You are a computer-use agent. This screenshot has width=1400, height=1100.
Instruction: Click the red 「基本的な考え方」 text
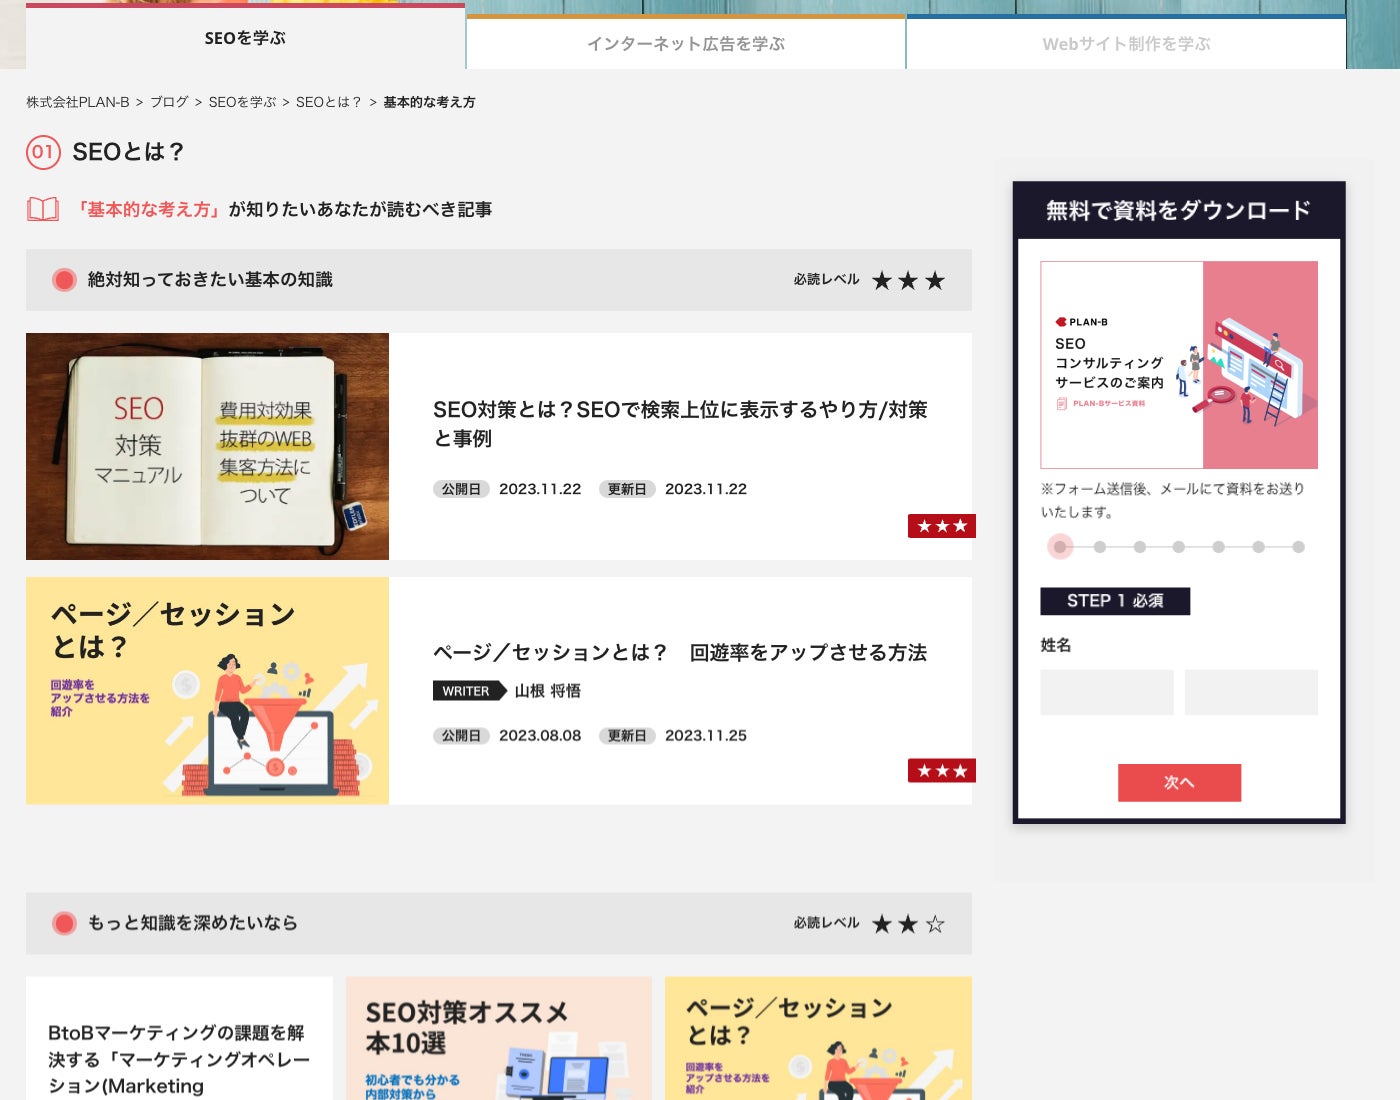tap(148, 209)
